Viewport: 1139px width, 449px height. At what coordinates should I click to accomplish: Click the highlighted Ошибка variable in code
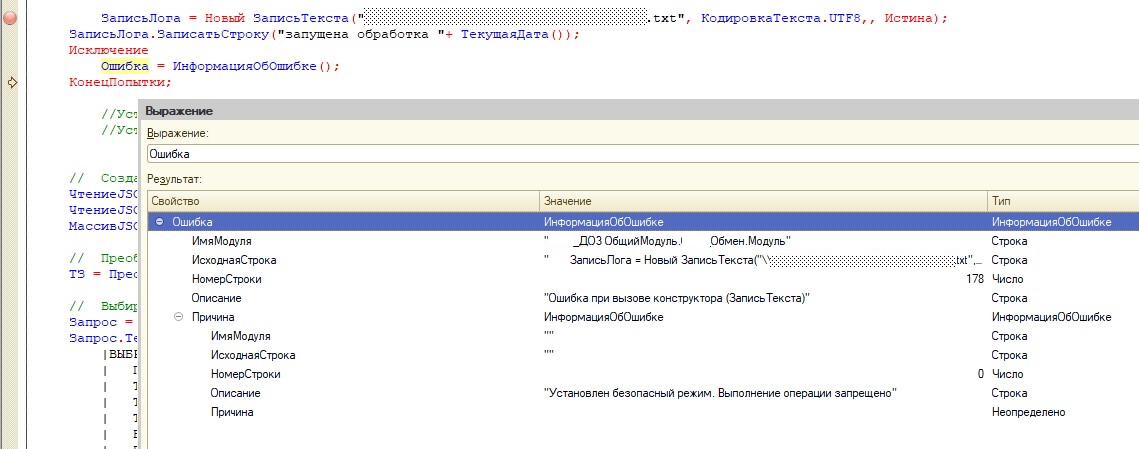[x=125, y=66]
